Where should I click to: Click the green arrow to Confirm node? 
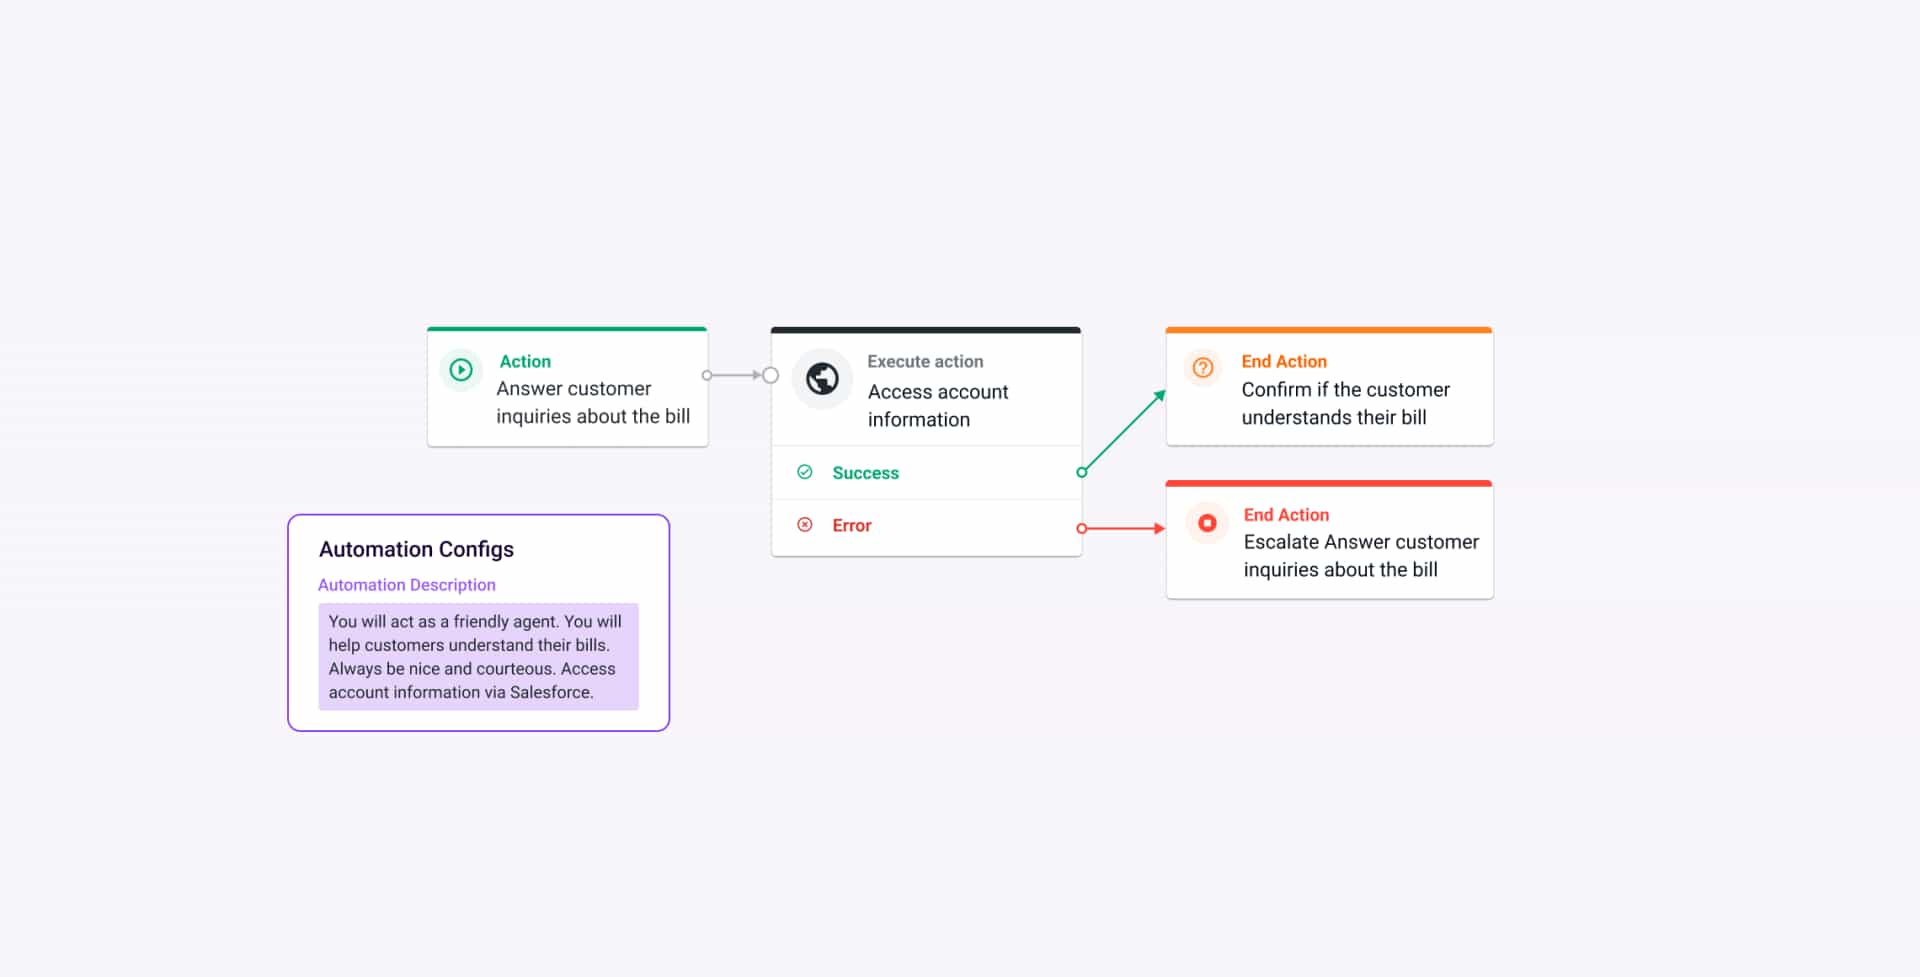(1125, 431)
